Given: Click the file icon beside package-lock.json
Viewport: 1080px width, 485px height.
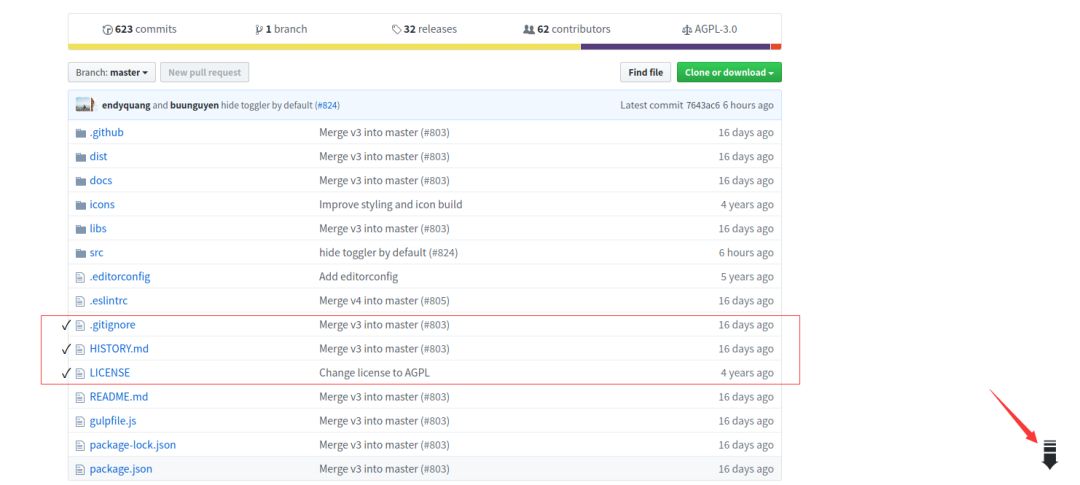Looking at the screenshot, I should (80, 446).
